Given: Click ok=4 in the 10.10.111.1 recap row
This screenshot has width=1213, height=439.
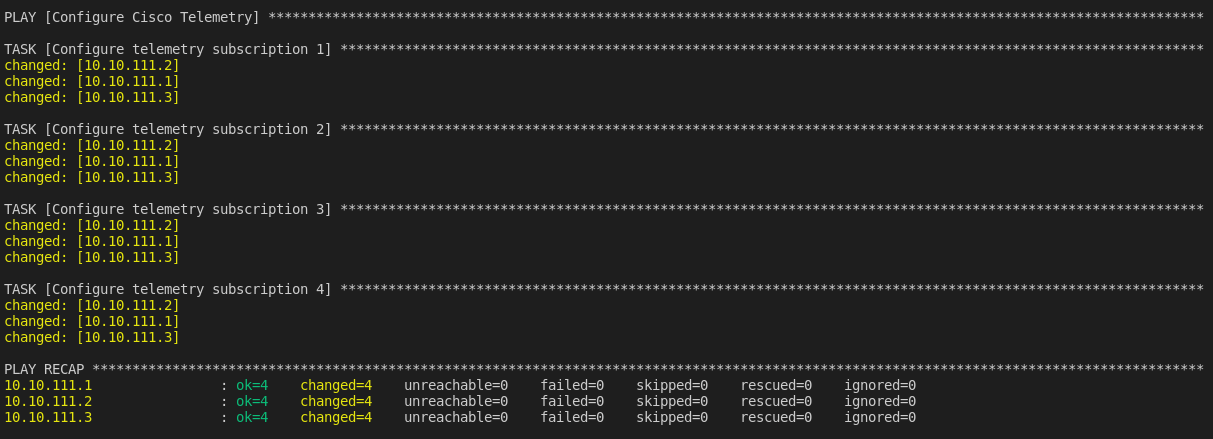Looking at the screenshot, I should (x=252, y=385).
